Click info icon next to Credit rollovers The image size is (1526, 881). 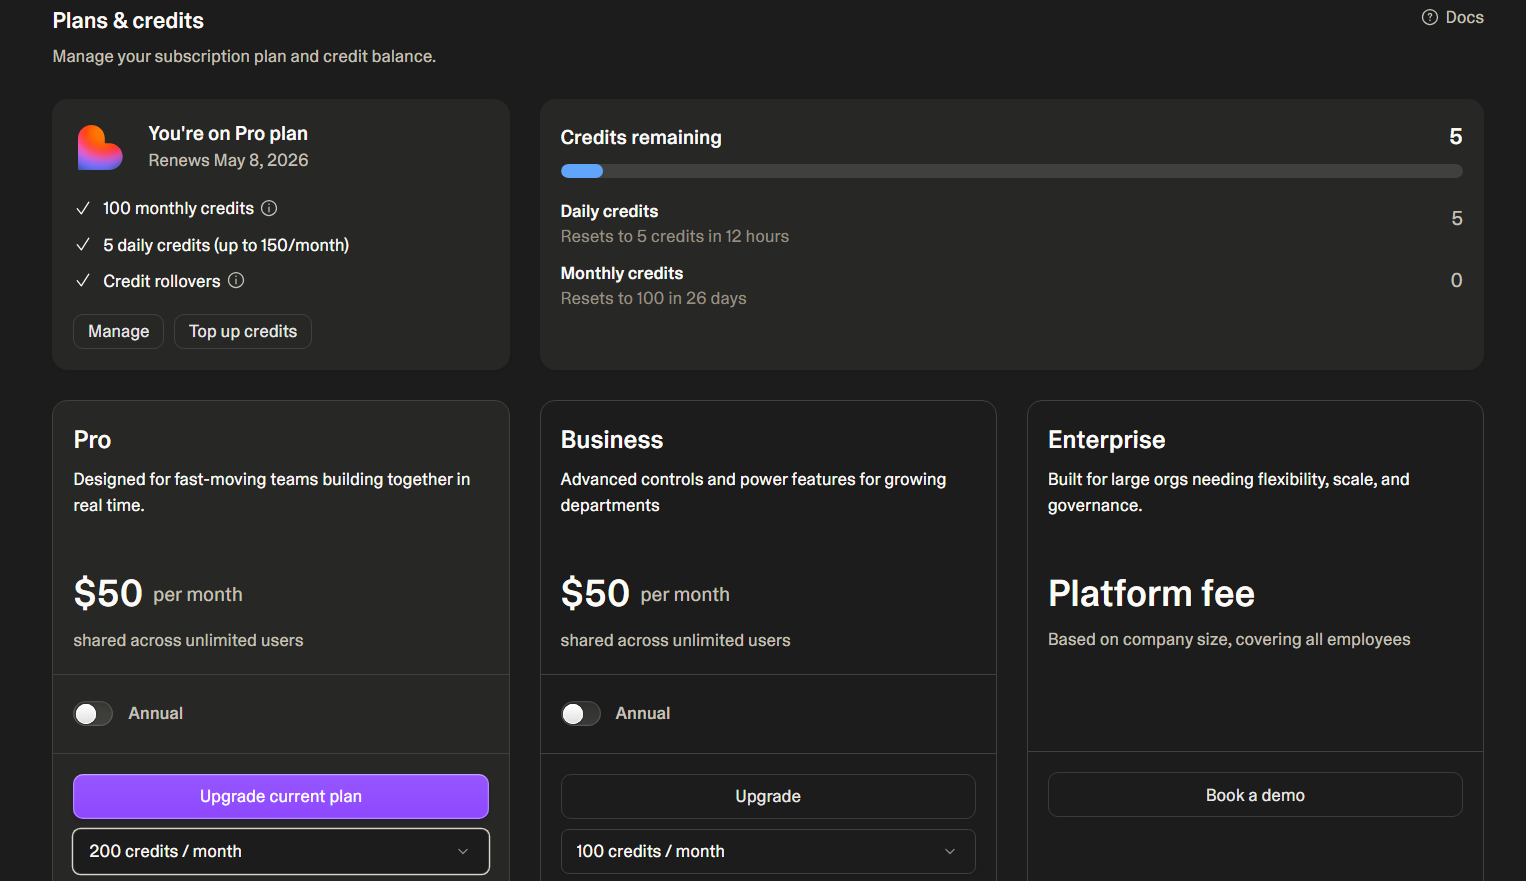(x=236, y=281)
